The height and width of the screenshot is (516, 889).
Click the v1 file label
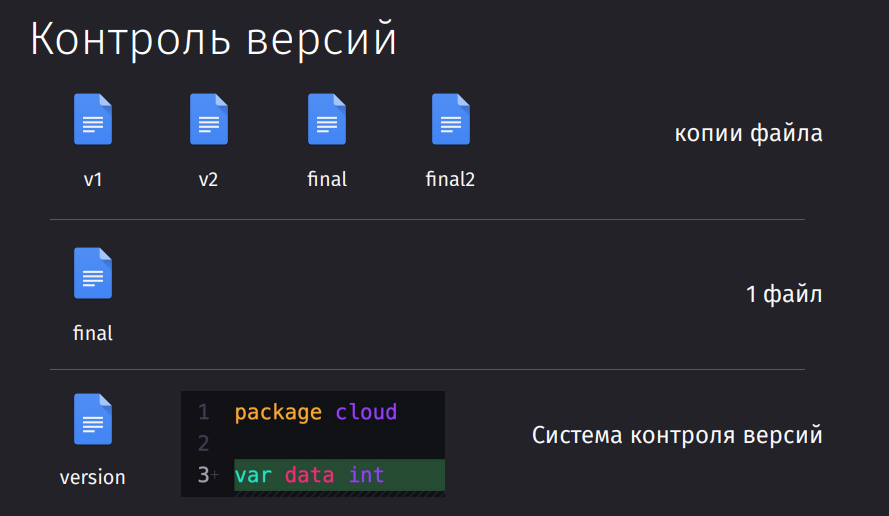click(93, 180)
